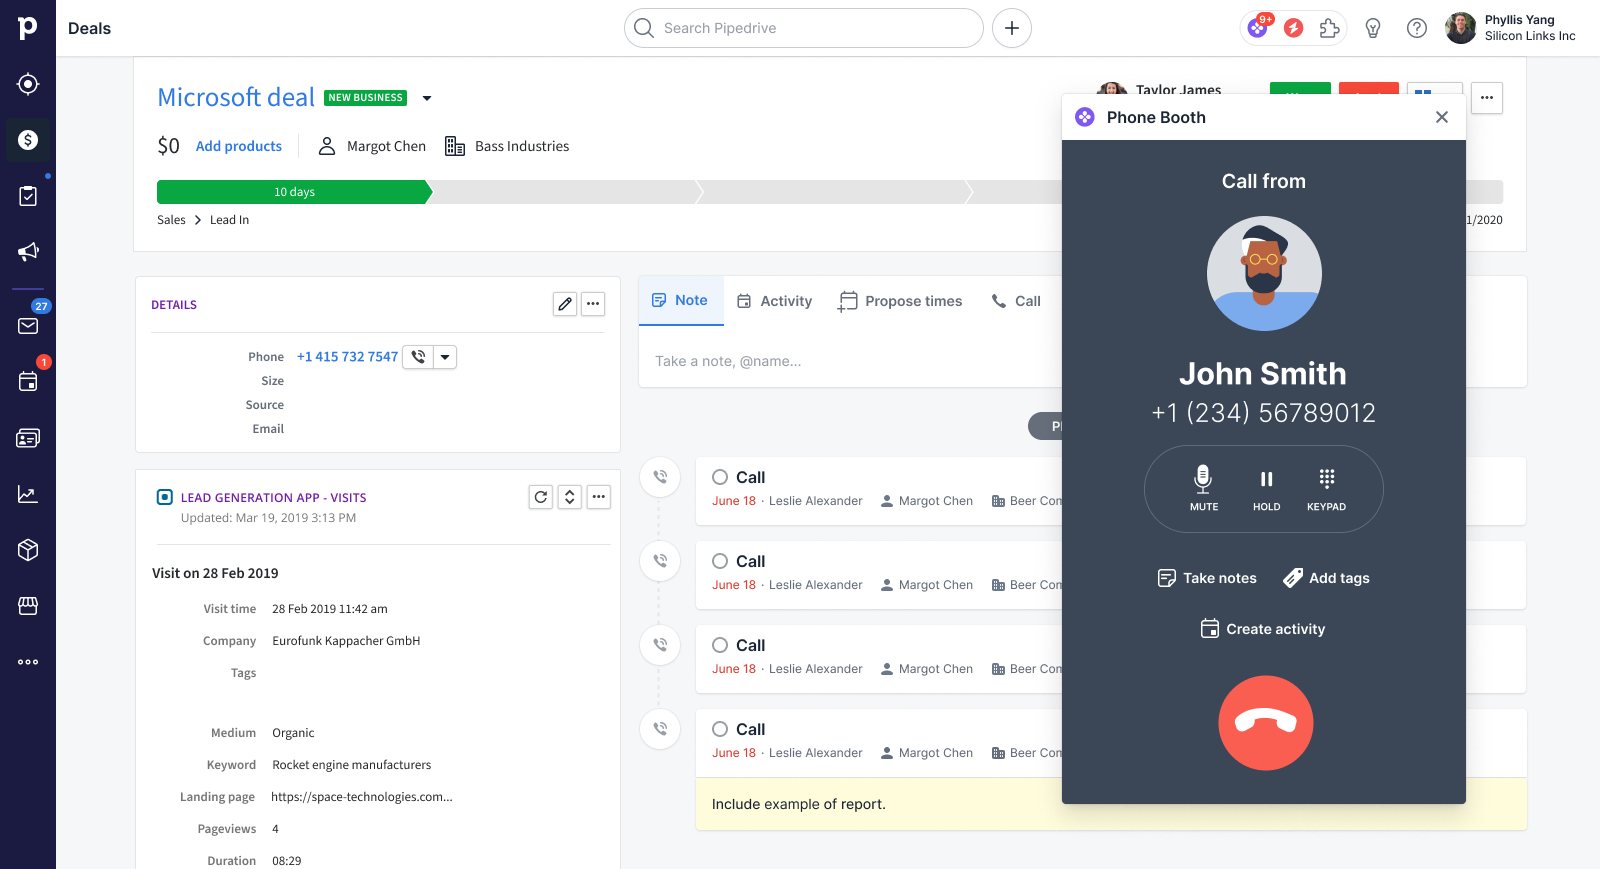Open the red lightning Sales Assistant icon

point(1294,28)
